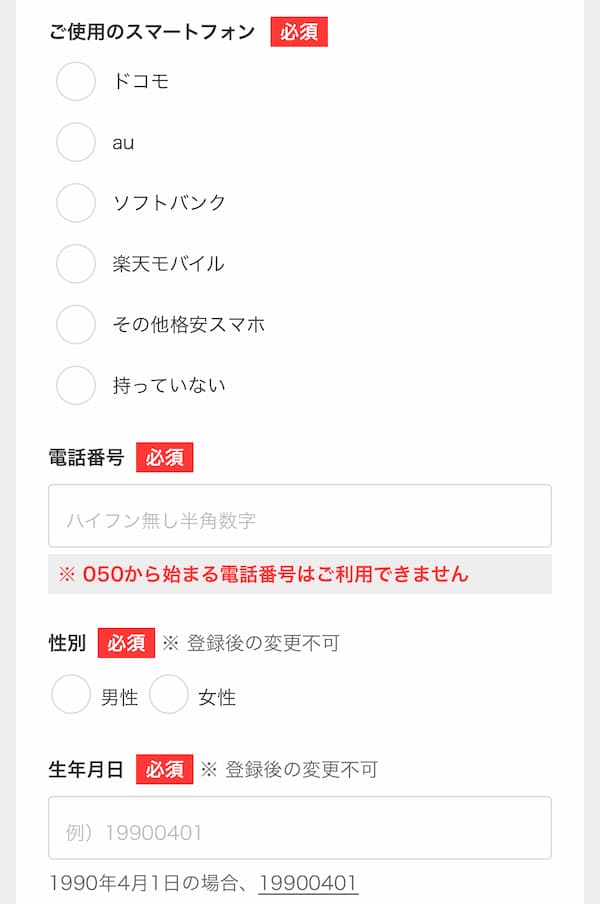
Task: Click the 持っていない label text
Action: (169, 385)
